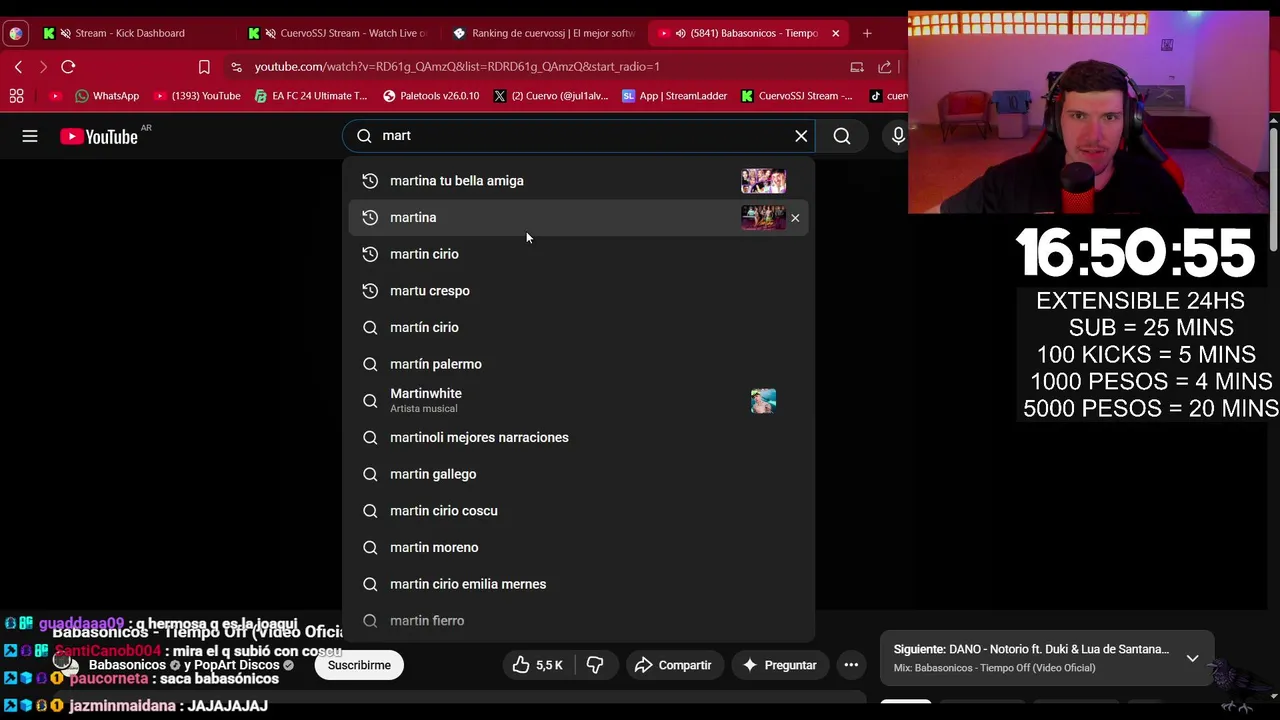The width and height of the screenshot is (1280, 720).
Task: Go forward with the browser forward arrow
Action: click(x=43, y=67)
